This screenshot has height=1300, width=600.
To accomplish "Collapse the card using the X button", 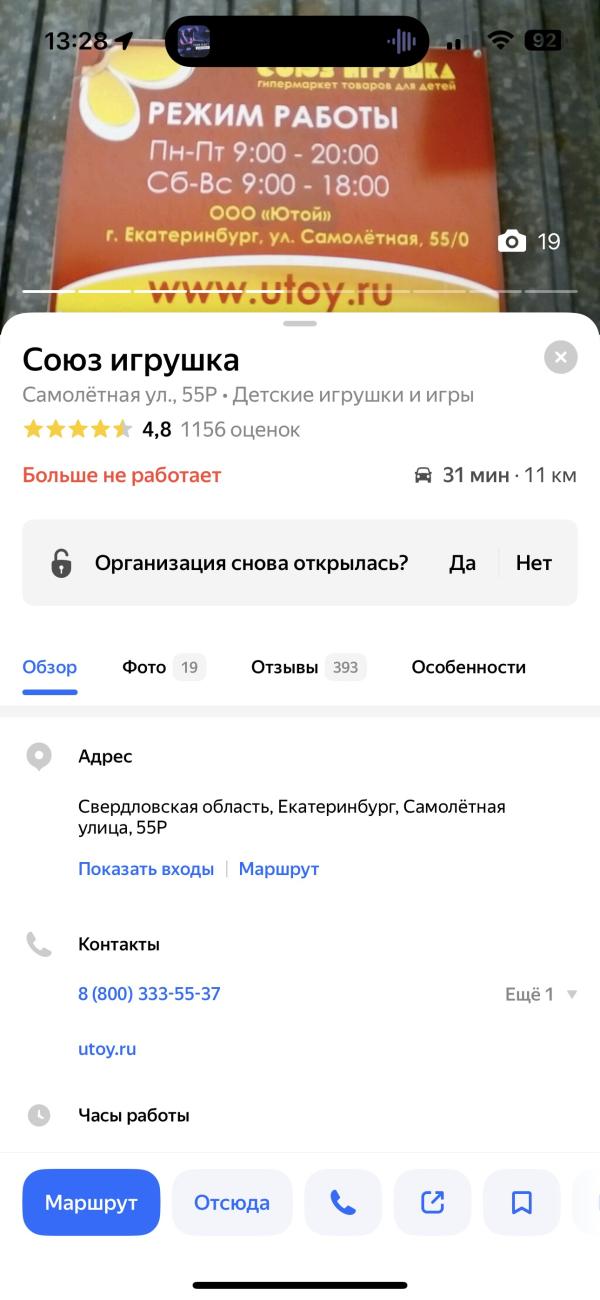I will click(x=560, y=357).
